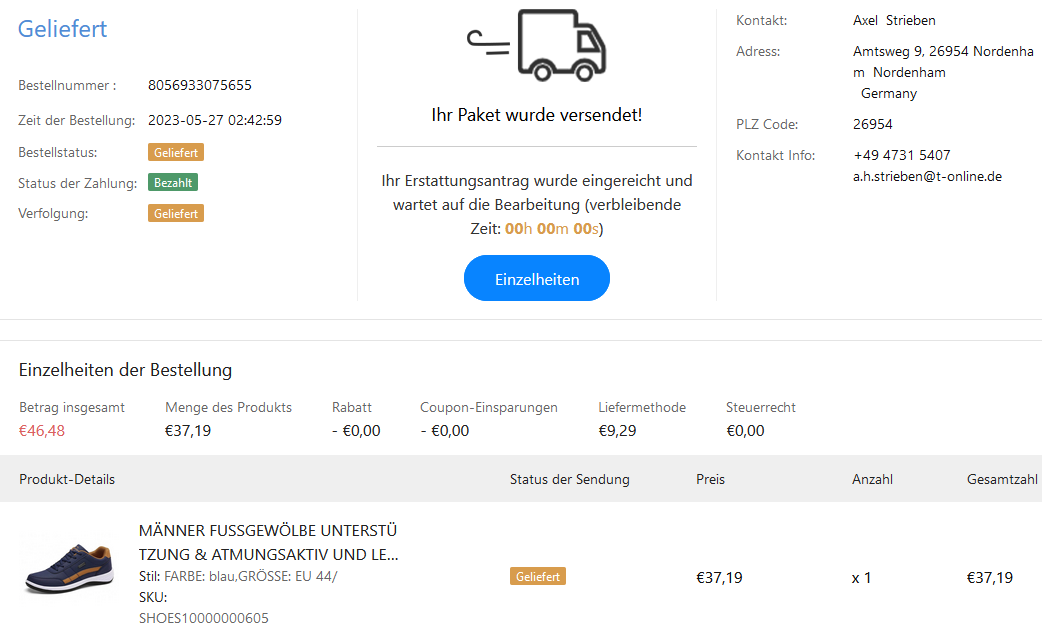Image resolution: width=1042 pixels, height=641 pixels.
Task: Click the Geliefert badge beside Verfolgung
Action: tap(176, 214)
